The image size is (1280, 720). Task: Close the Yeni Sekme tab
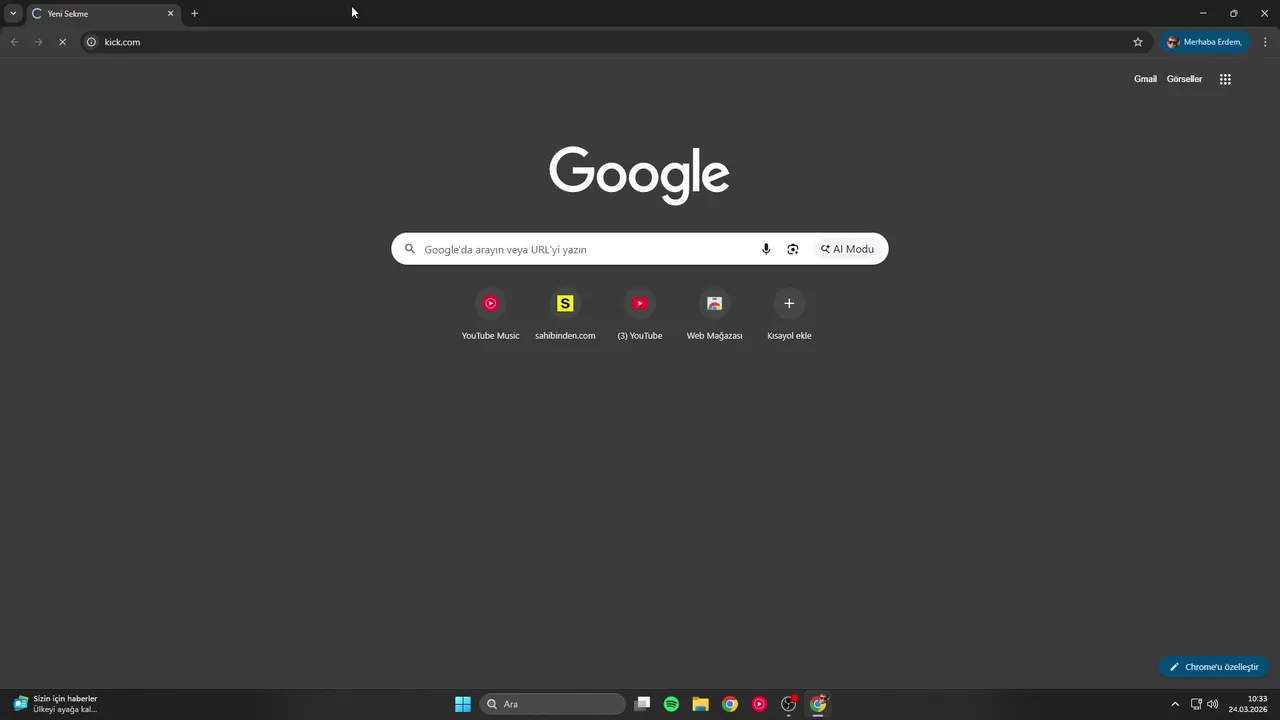point(170,14)
